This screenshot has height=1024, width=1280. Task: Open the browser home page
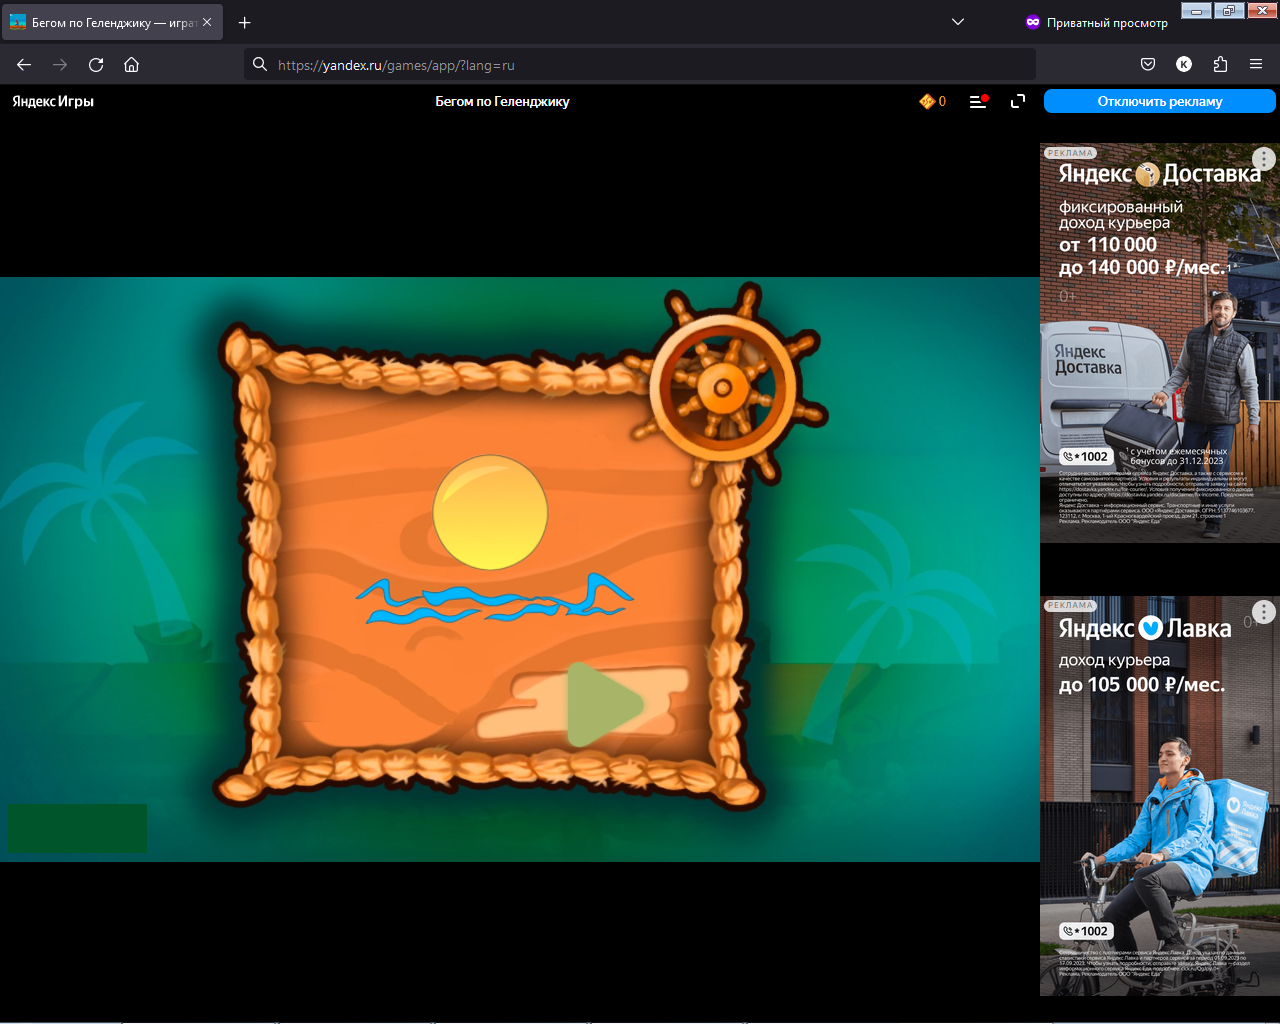point(131,65)
